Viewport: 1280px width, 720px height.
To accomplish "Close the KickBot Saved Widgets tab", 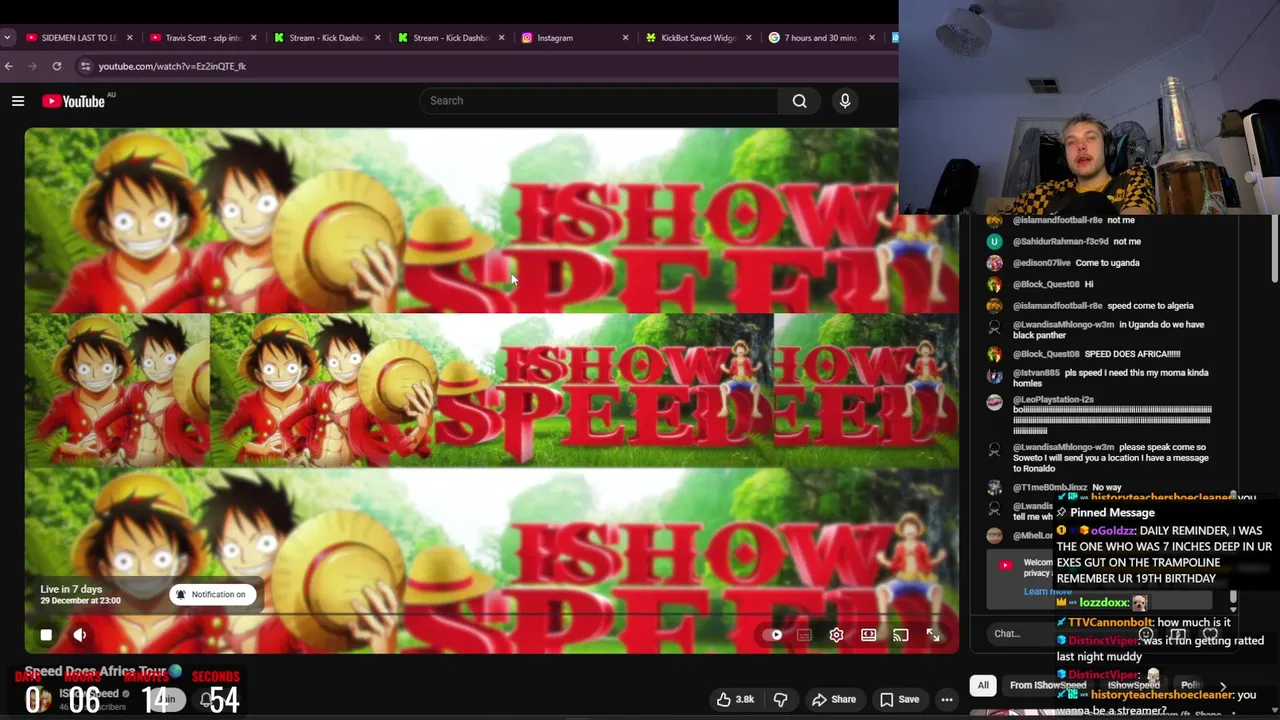I will [749, 38].
